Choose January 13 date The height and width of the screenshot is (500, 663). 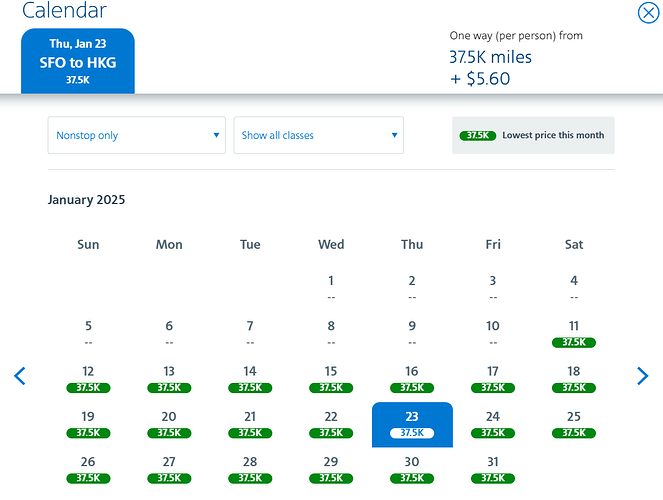pyautogui.click(x=169, y=379)
